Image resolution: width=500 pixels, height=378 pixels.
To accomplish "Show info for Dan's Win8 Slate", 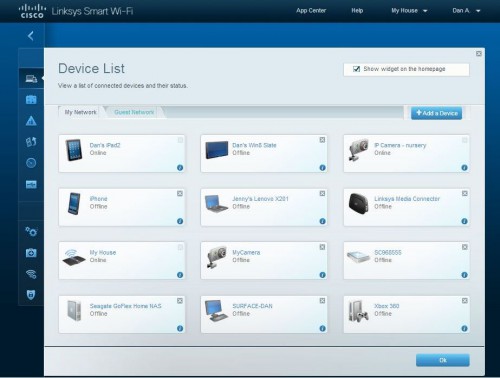I will [x=322, y=168].
